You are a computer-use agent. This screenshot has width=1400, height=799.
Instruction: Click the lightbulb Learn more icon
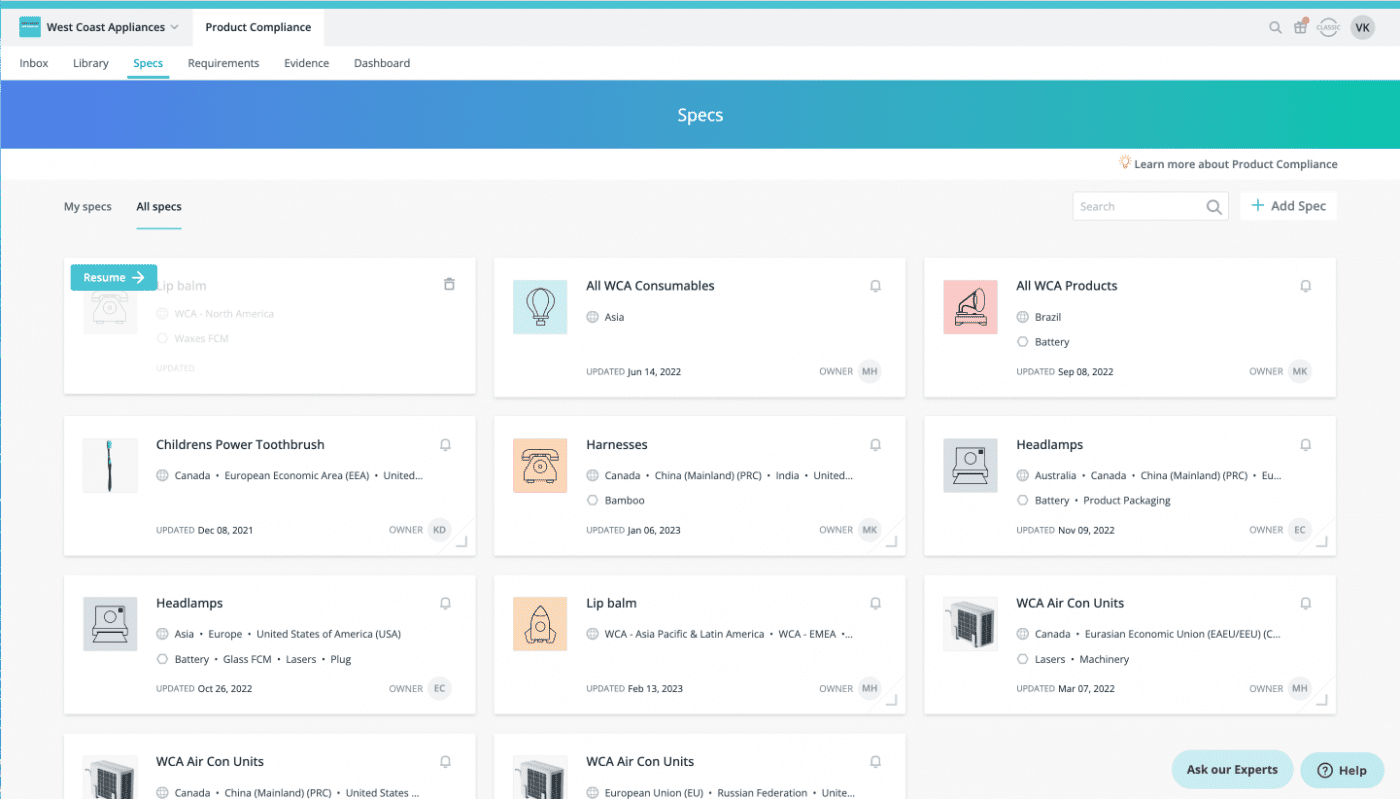coord(1125,162)
